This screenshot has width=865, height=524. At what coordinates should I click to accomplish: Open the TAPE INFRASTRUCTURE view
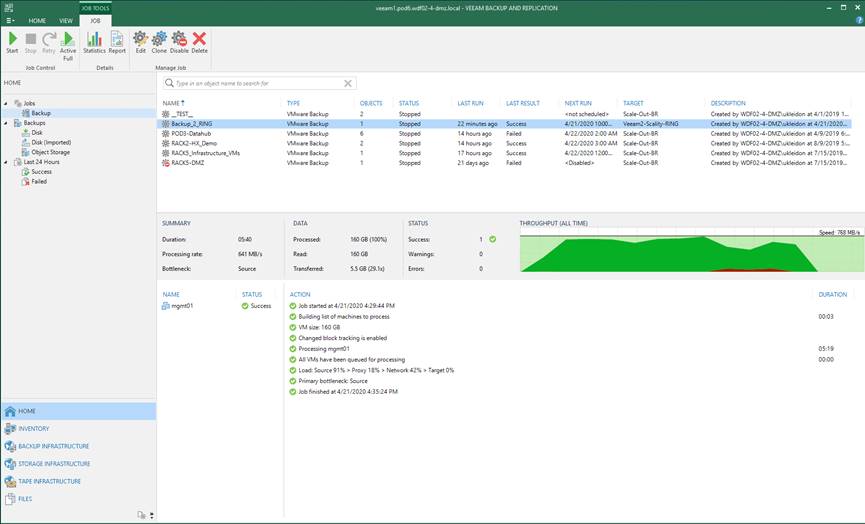tap(78, 482)
